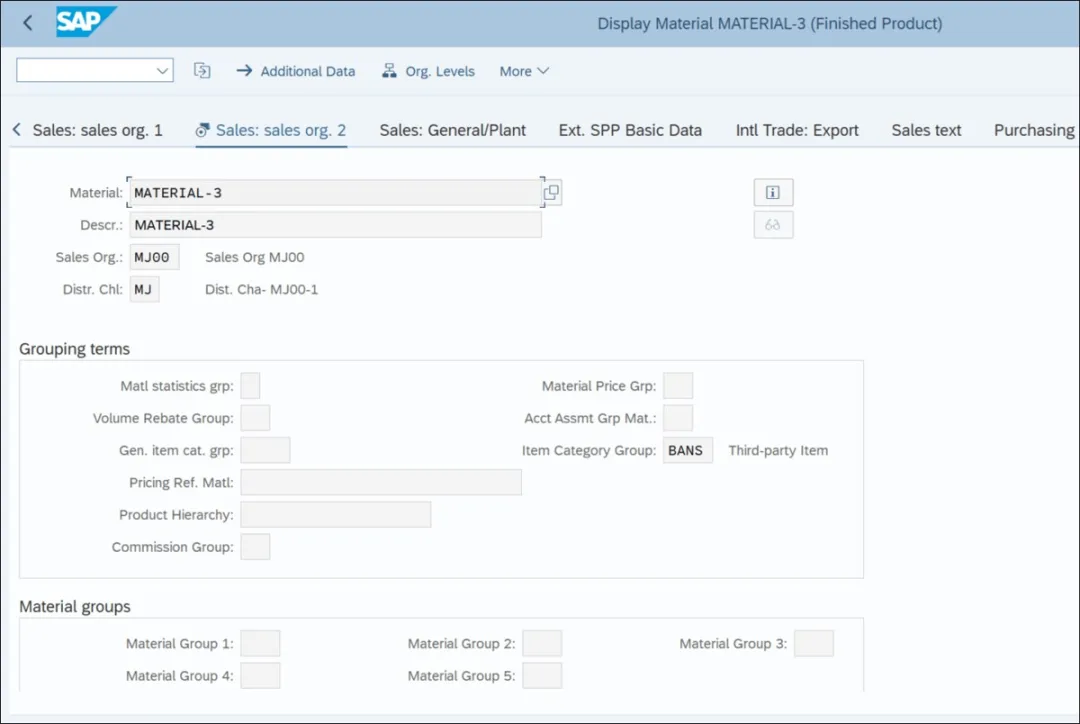Click the Product Hierarchy field
Screen dimensions: 1080x724
coord(335,515)
